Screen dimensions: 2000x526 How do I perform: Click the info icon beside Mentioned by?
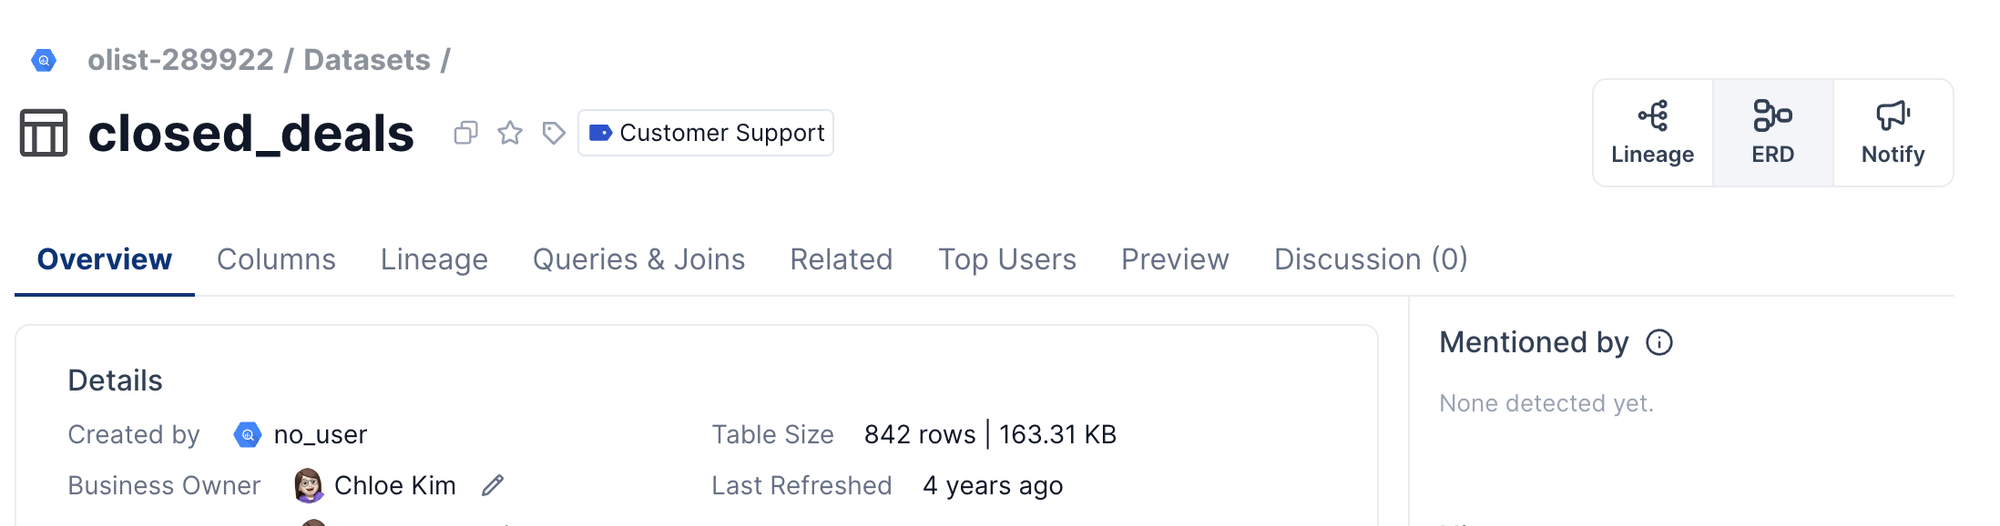[1659, 343]
